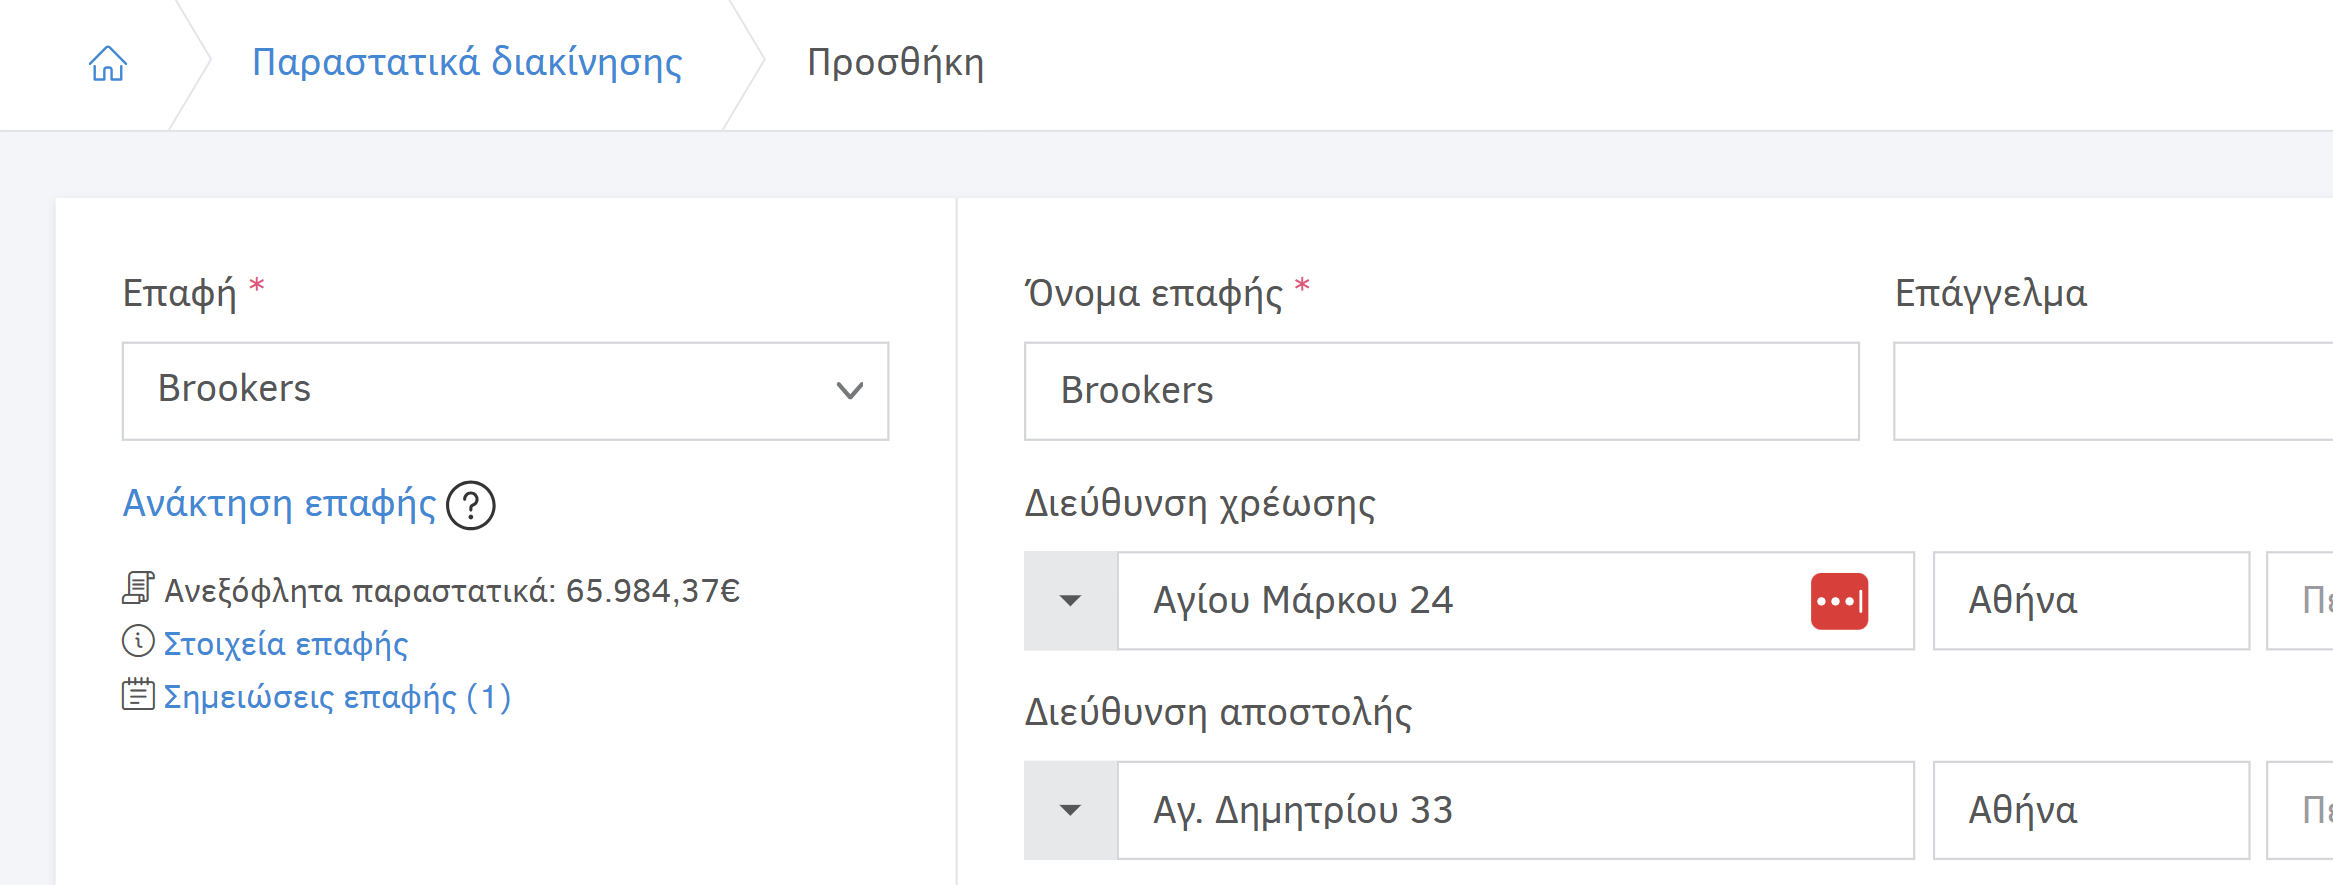The width and height of the screenshot is (2333, 885).
Task: Edit shipping address Αγ. Δημητρίου 33
Action: pos(1515,810)
